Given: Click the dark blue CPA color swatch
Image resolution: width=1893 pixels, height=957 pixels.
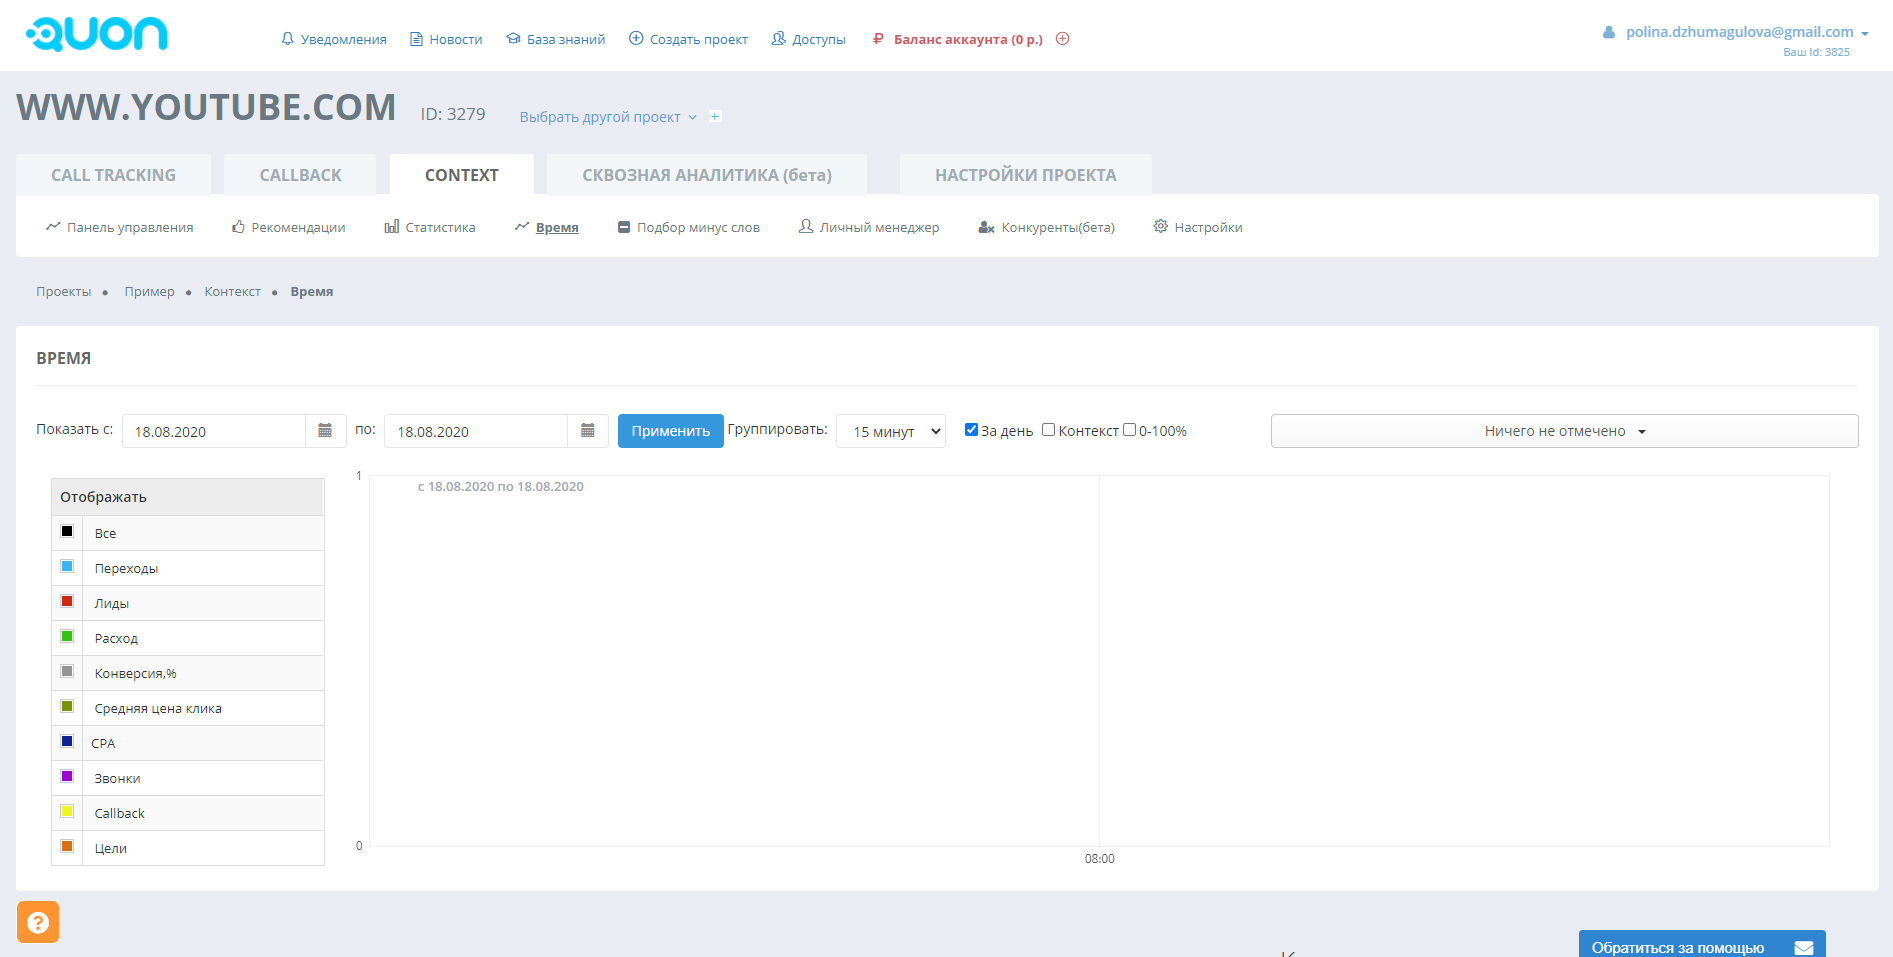Looking at the screenshot, I should tap(67, 741).
